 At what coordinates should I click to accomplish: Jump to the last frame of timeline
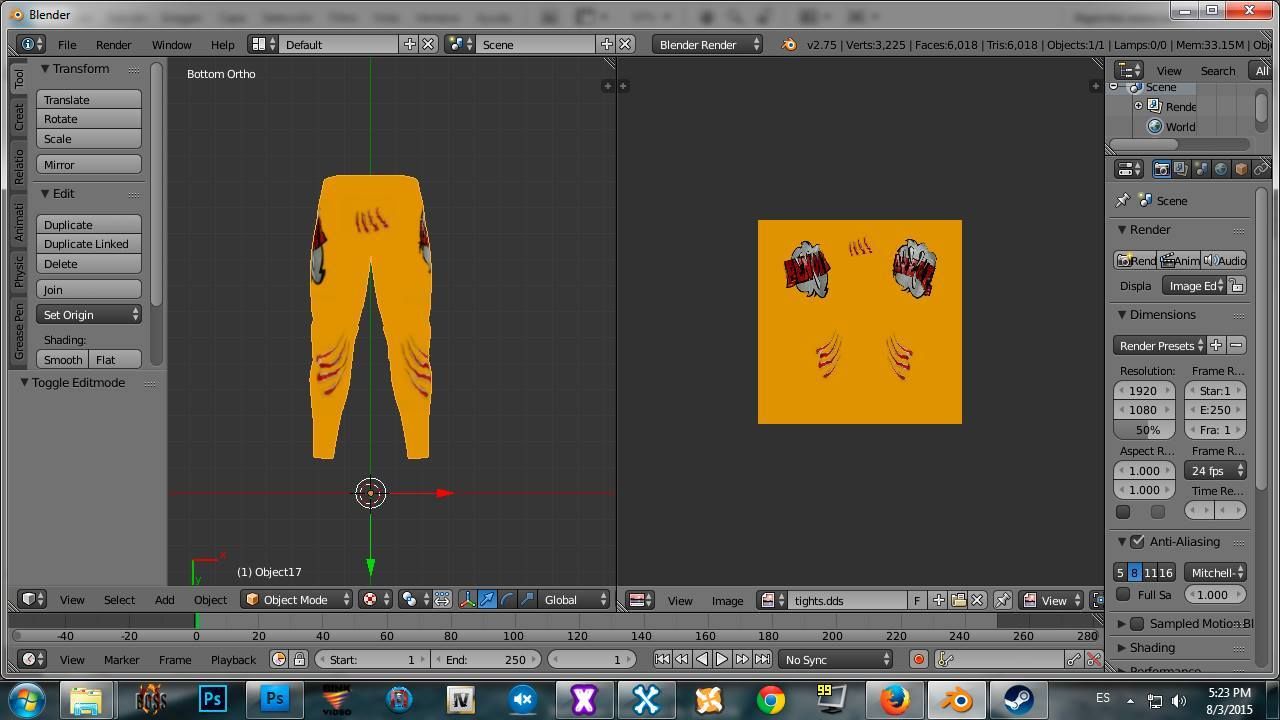[x=762, y=659]
